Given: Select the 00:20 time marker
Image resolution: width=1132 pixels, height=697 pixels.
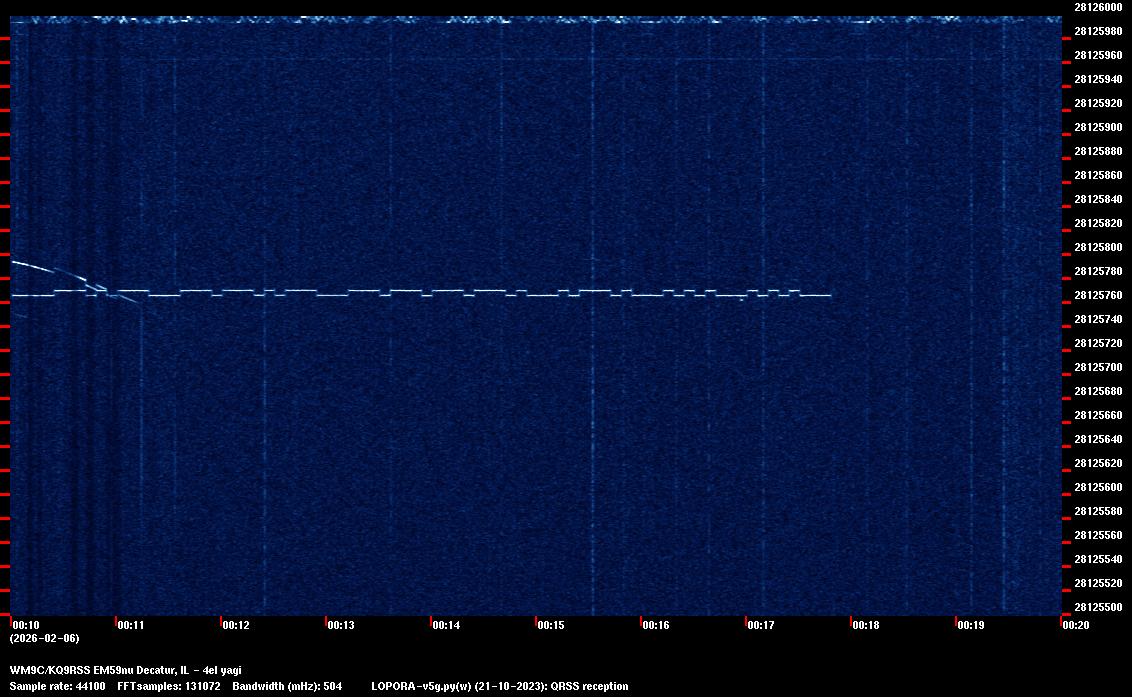Looking at the screenshot, I should tap(1076, 625).
